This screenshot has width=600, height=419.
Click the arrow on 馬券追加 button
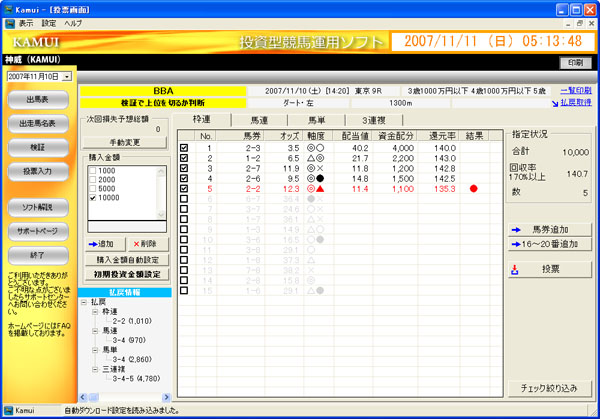517,228
